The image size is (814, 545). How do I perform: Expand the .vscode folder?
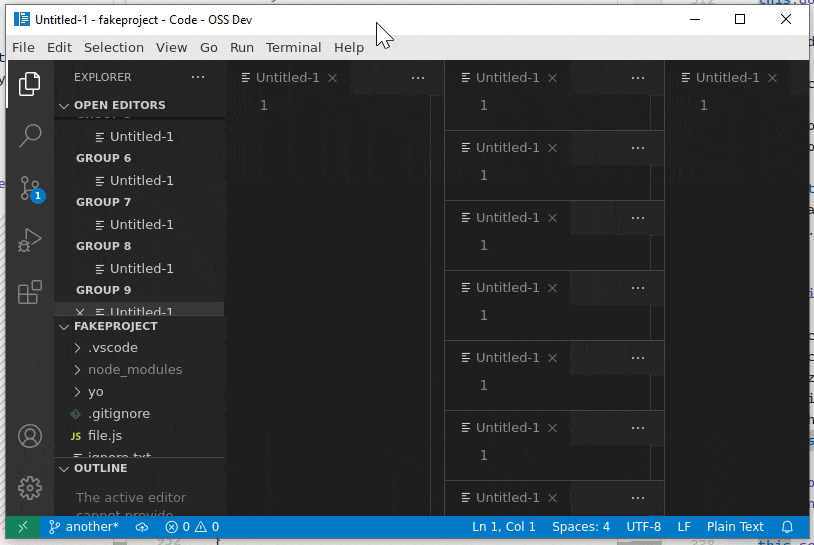[x=112, y=347]
